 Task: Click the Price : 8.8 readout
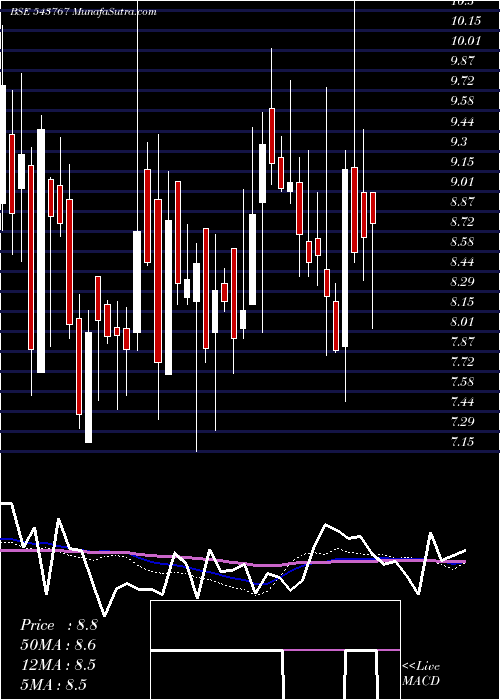(58, 625)
